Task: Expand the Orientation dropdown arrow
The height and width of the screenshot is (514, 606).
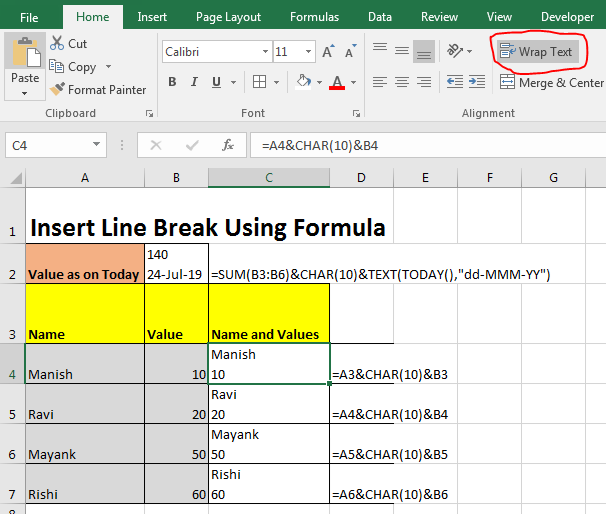Action: (x=470, y=51)
